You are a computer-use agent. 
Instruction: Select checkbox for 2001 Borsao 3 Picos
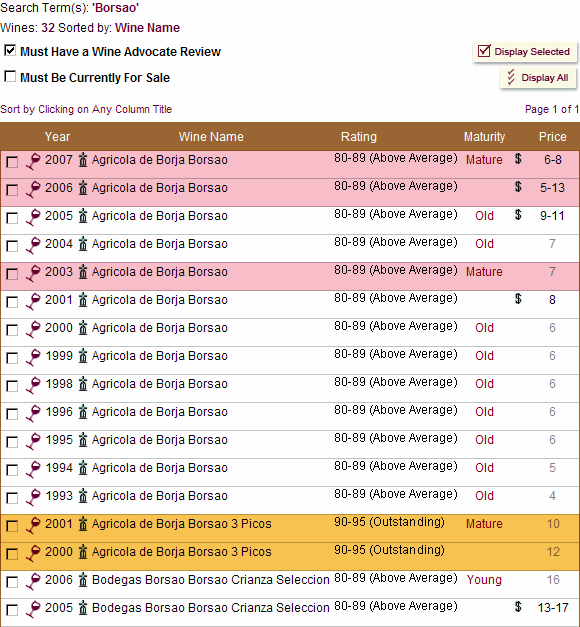(12, 526)
